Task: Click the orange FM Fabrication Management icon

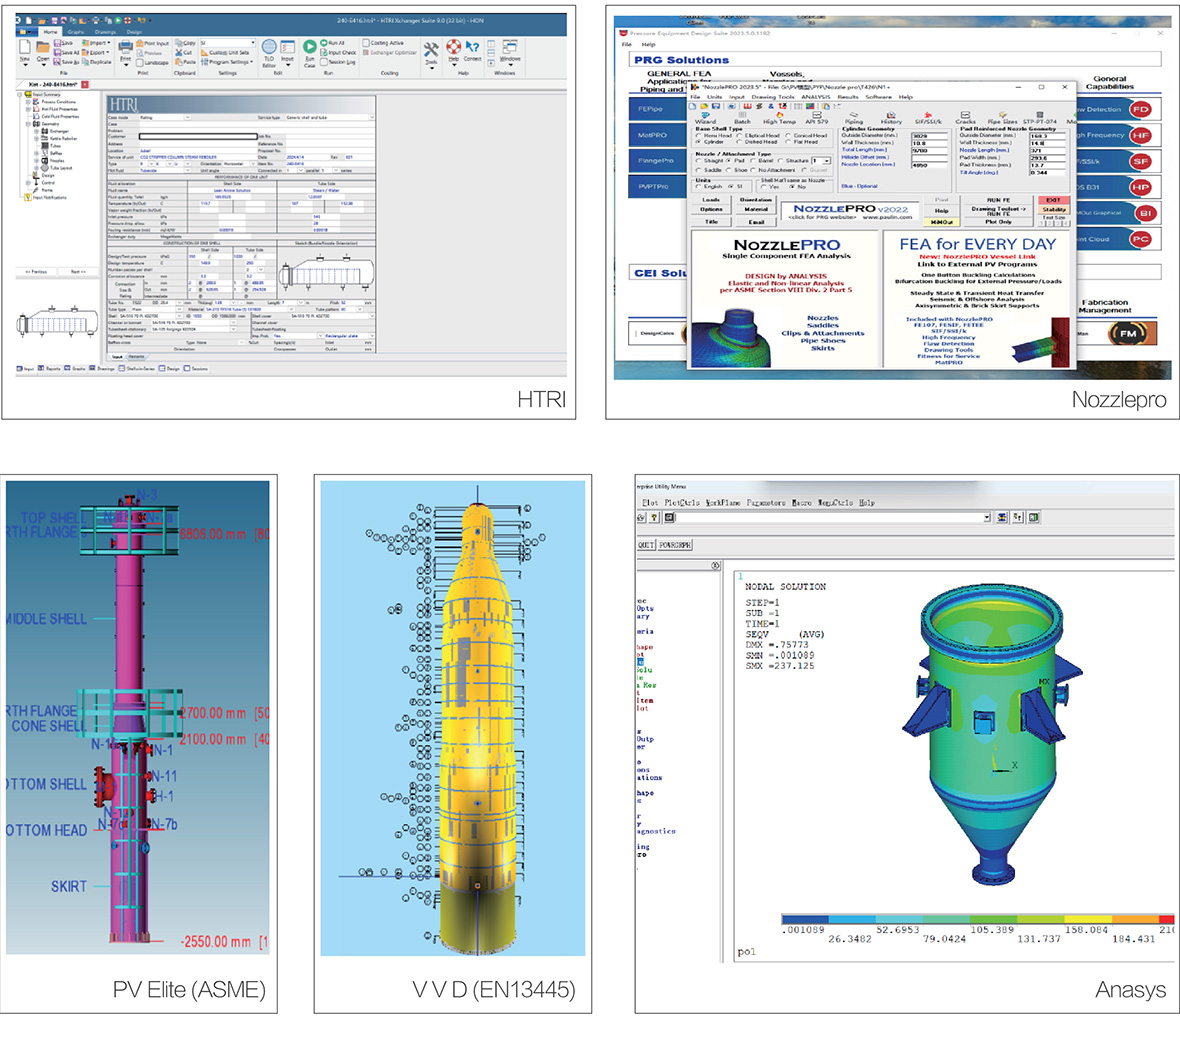Action: coord(1128,333)
